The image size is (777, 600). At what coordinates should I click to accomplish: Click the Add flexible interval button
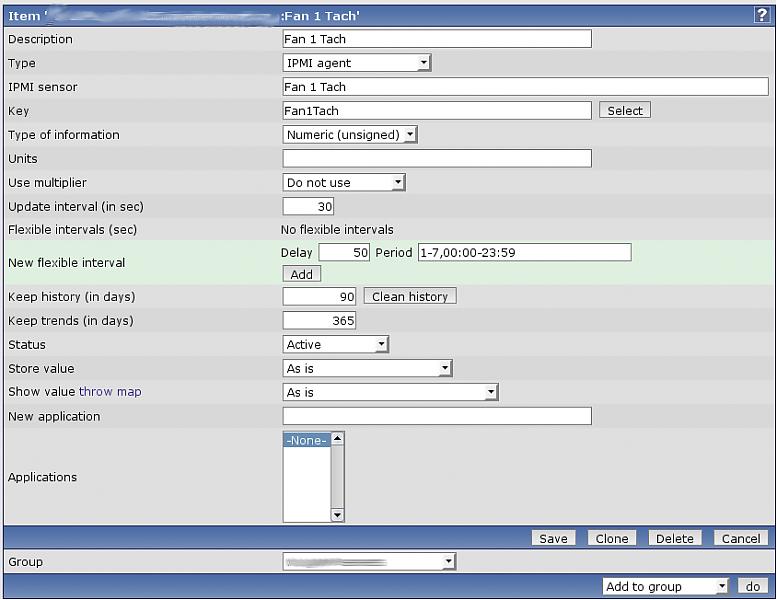point(302,274)
